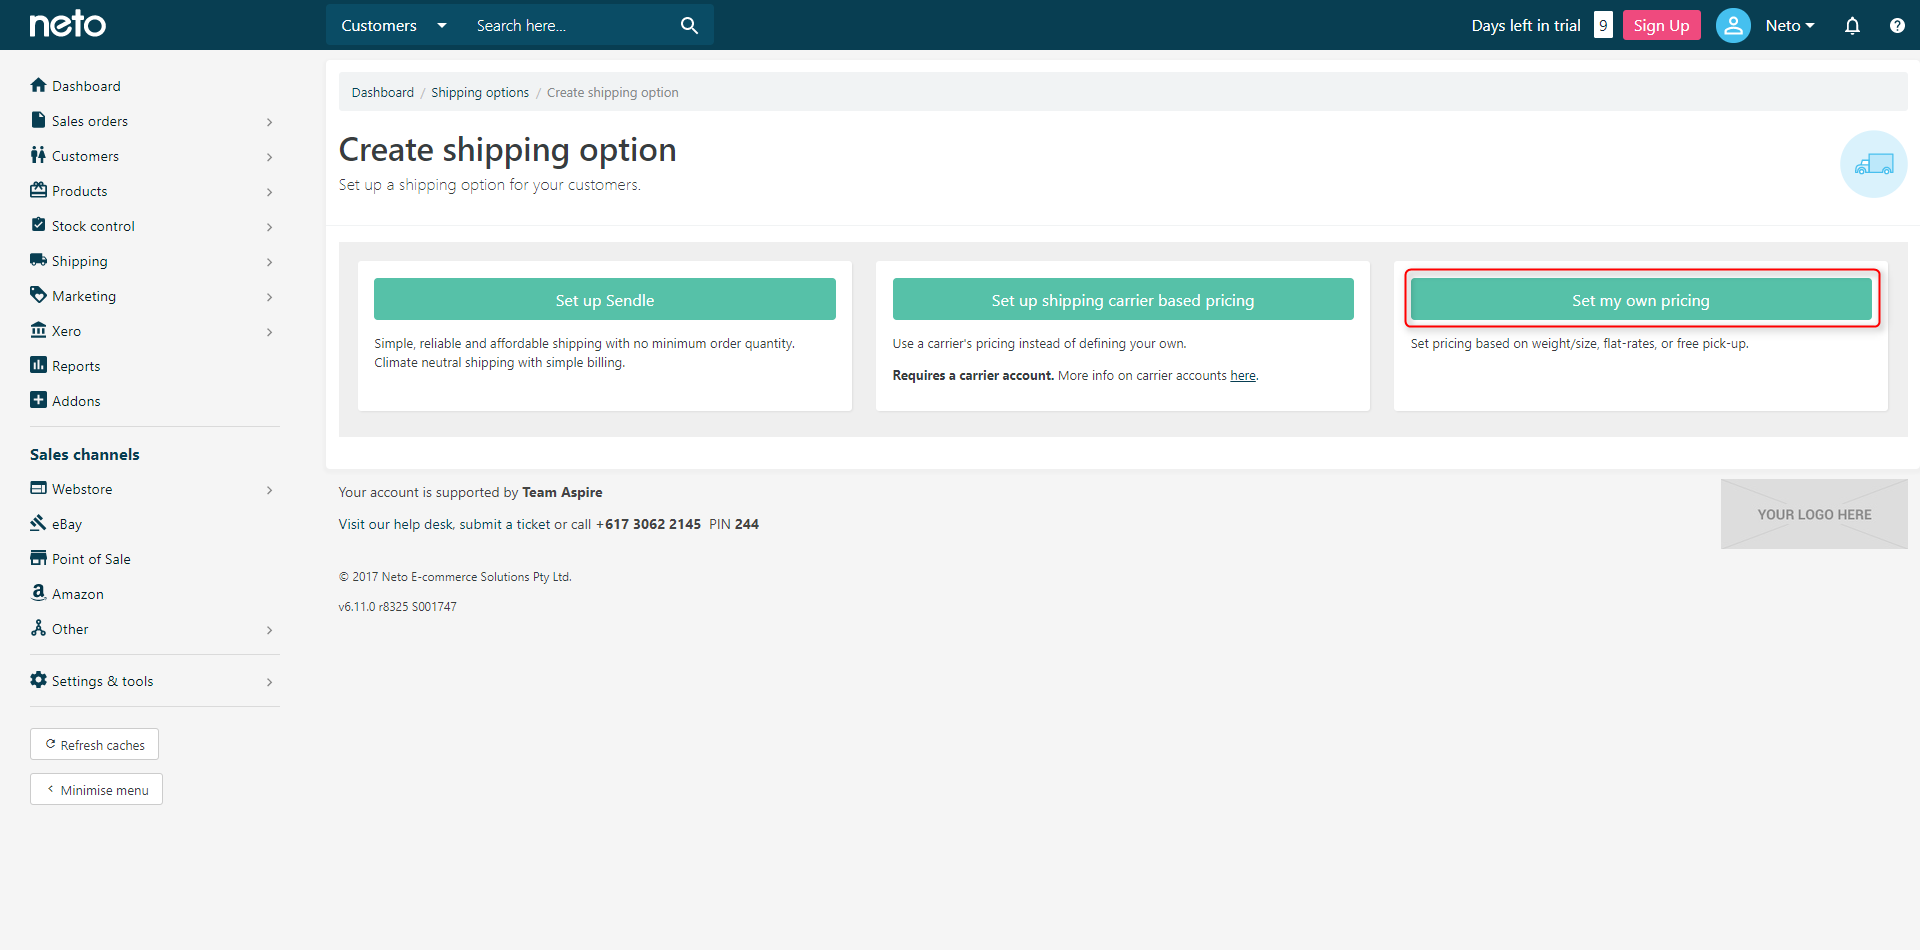Click the Point of Sale register icon
Image resolution: width=1920 pixels, height=950 pixels.
pos(38,558)
